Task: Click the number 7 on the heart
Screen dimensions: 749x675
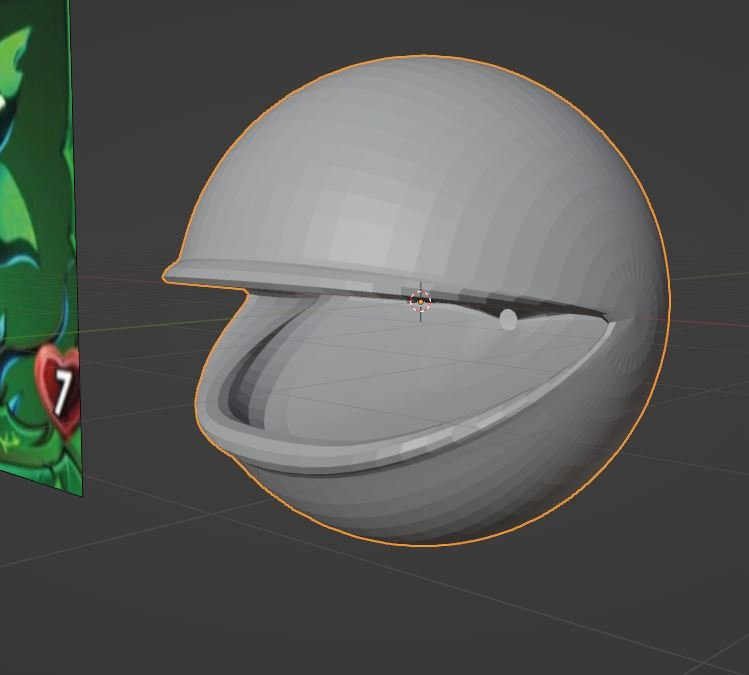Action: click(x=63, y=392)
